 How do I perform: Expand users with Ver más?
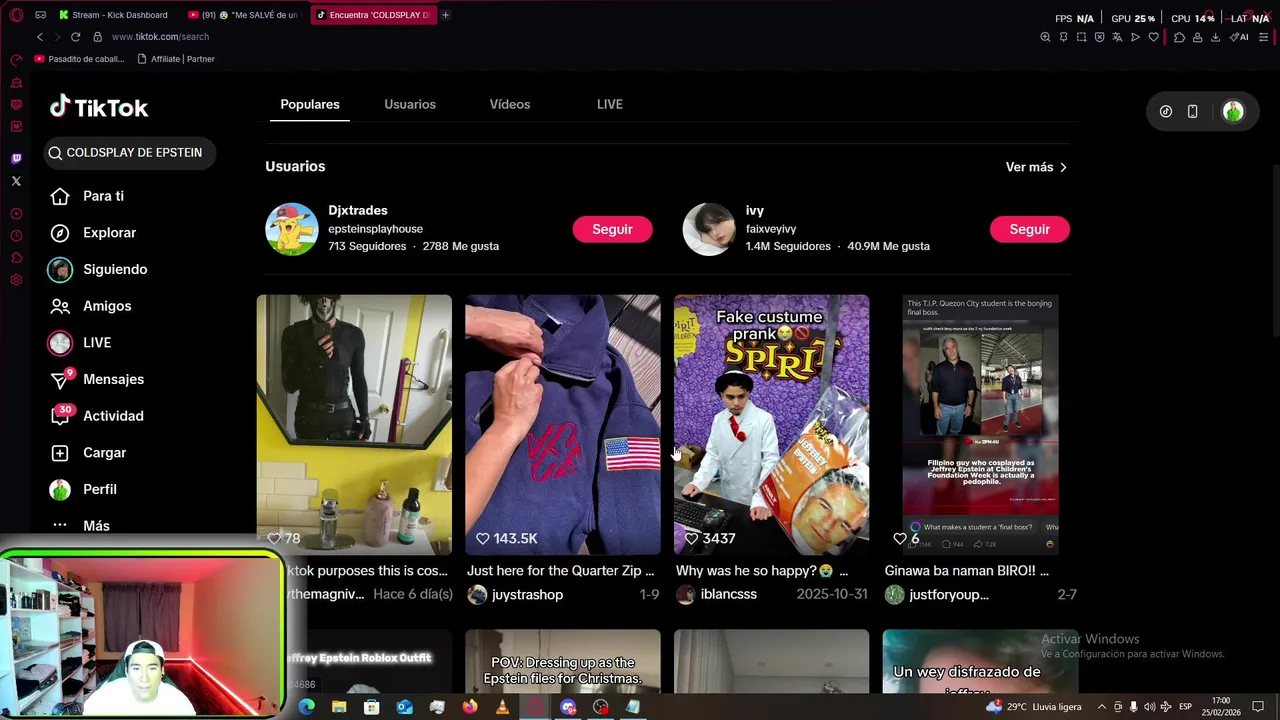[x=1036, y=167]
